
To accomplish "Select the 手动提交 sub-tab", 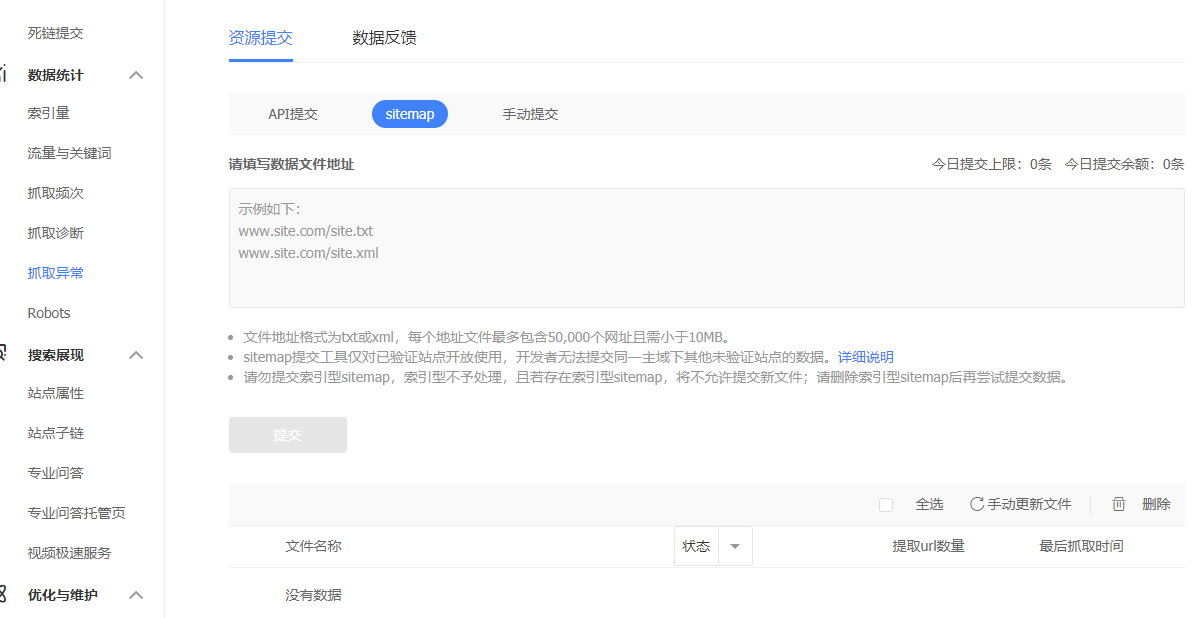I will pyautogui.click(x=530, y=114).
